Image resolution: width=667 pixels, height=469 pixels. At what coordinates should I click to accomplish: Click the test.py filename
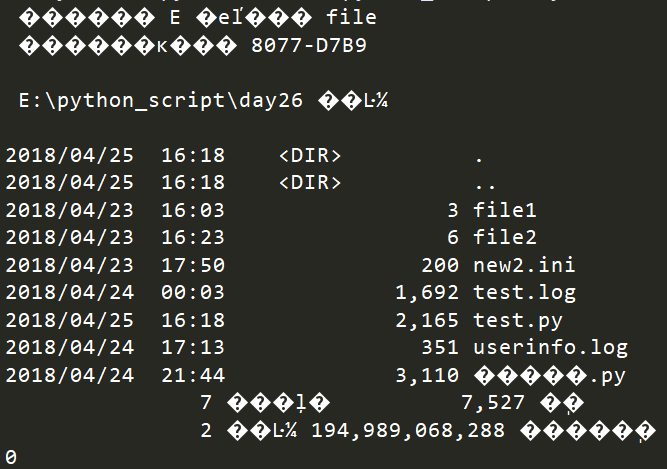point(518,320)
